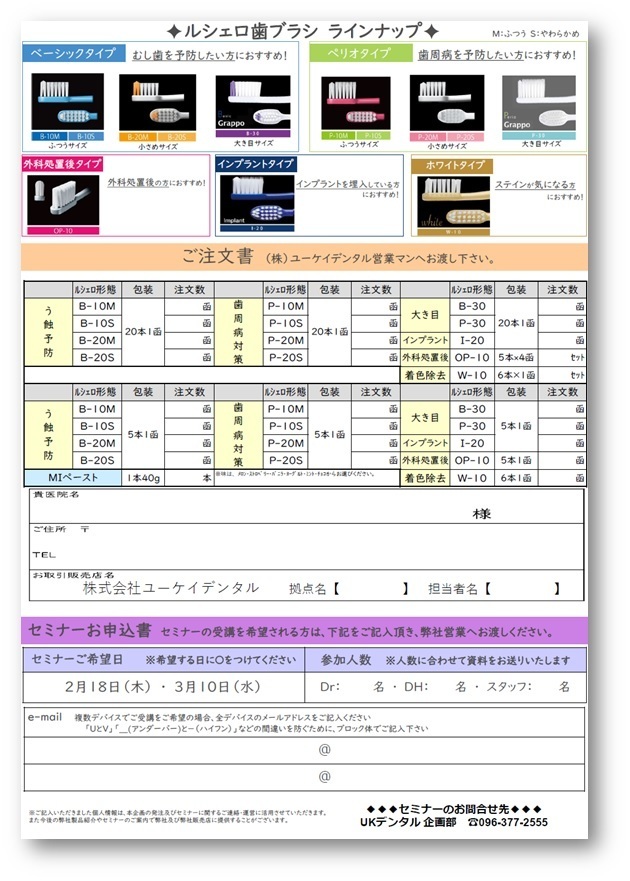Select the ご注文書 banner heading
Image resolution: width=630 pixels, height=881 pixels.
click(217, 257)
